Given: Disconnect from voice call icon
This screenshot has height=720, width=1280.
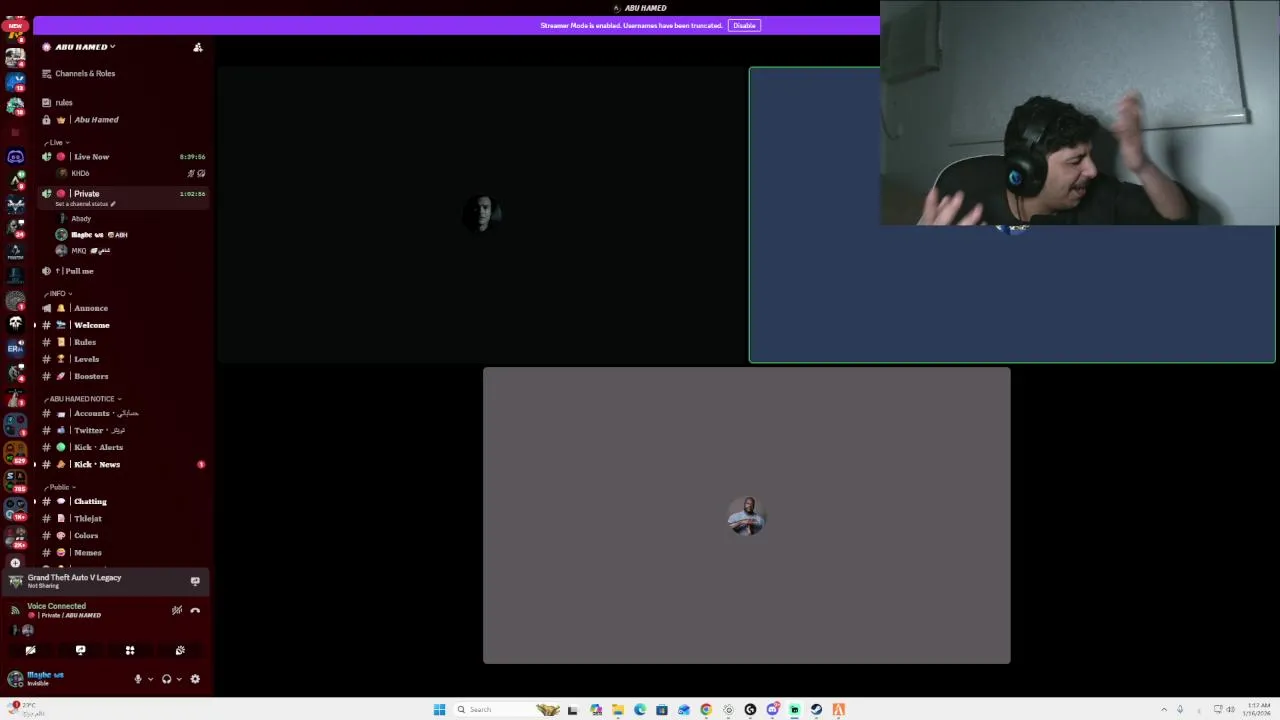Looking at the screenshot, I should 195,610.
